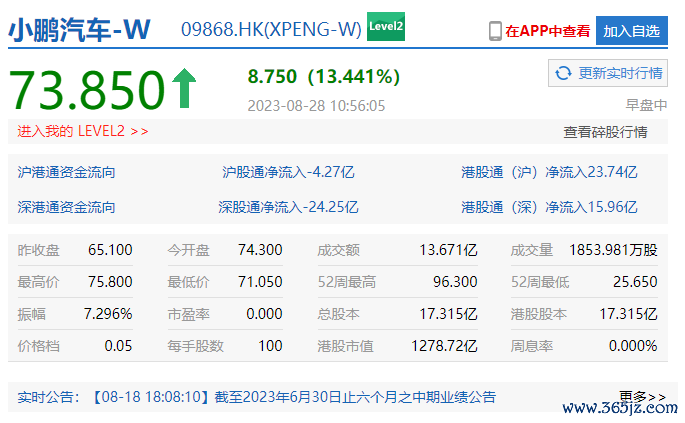Click 港股通（深）净流入15.96亿 text
Viewport: 685px width, 423px height.
coord(549,207)
